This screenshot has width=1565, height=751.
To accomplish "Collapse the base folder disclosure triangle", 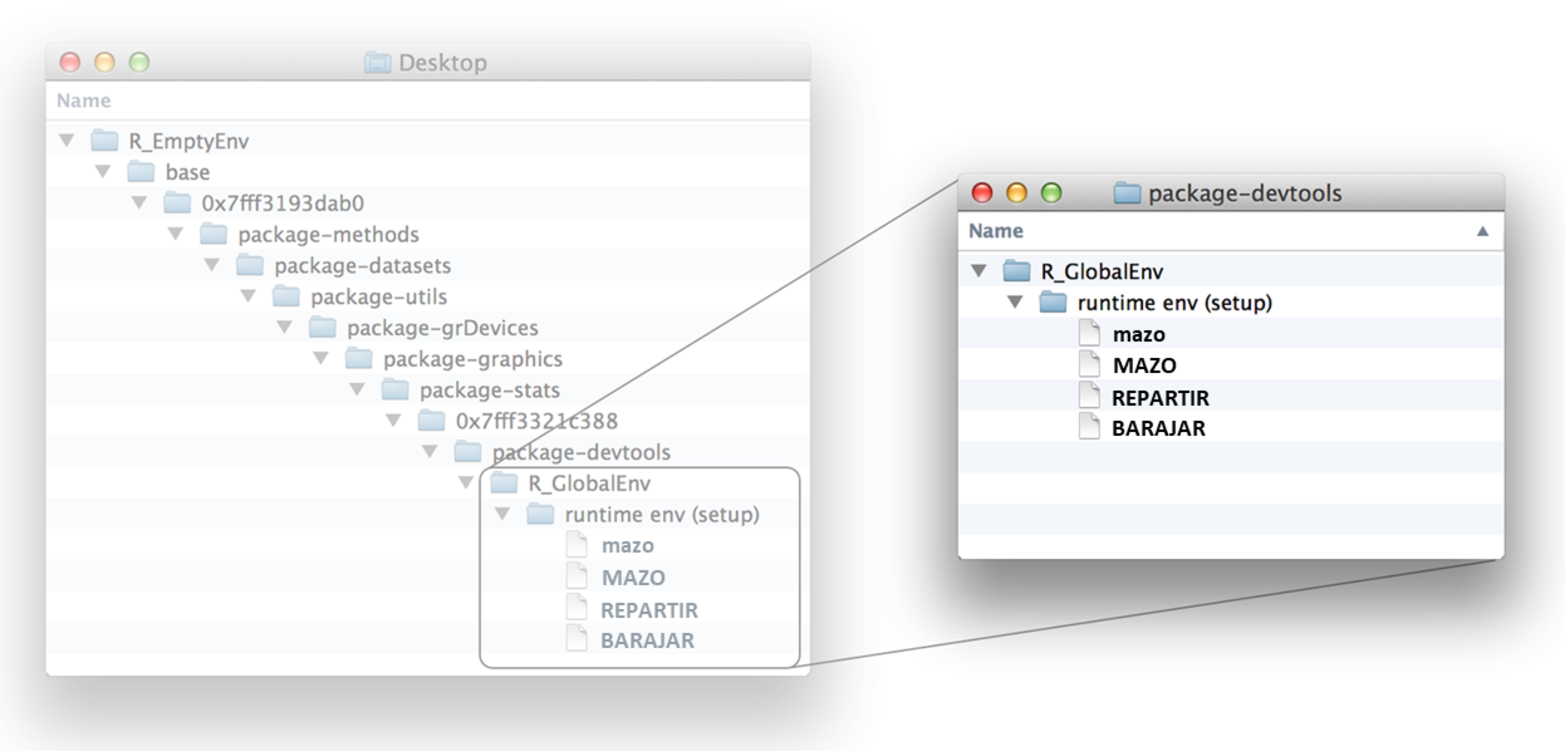I will pos(102,172).
